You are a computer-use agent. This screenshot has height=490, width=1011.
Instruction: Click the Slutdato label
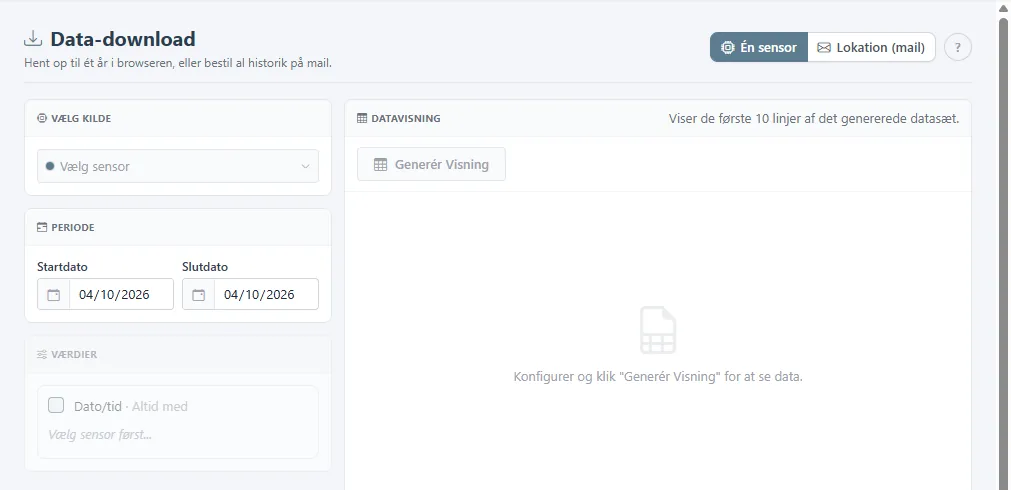coord(205,267)
